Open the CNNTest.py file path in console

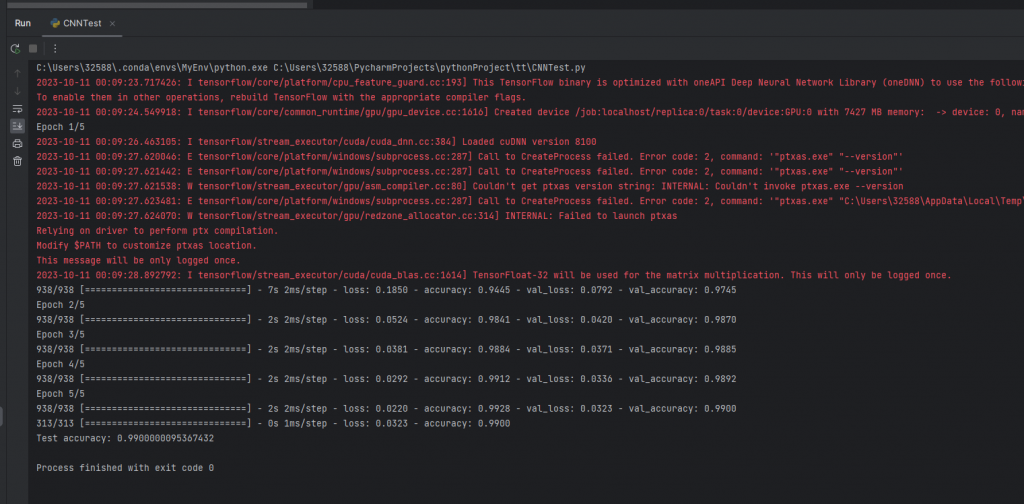click(x=429, y=67)
